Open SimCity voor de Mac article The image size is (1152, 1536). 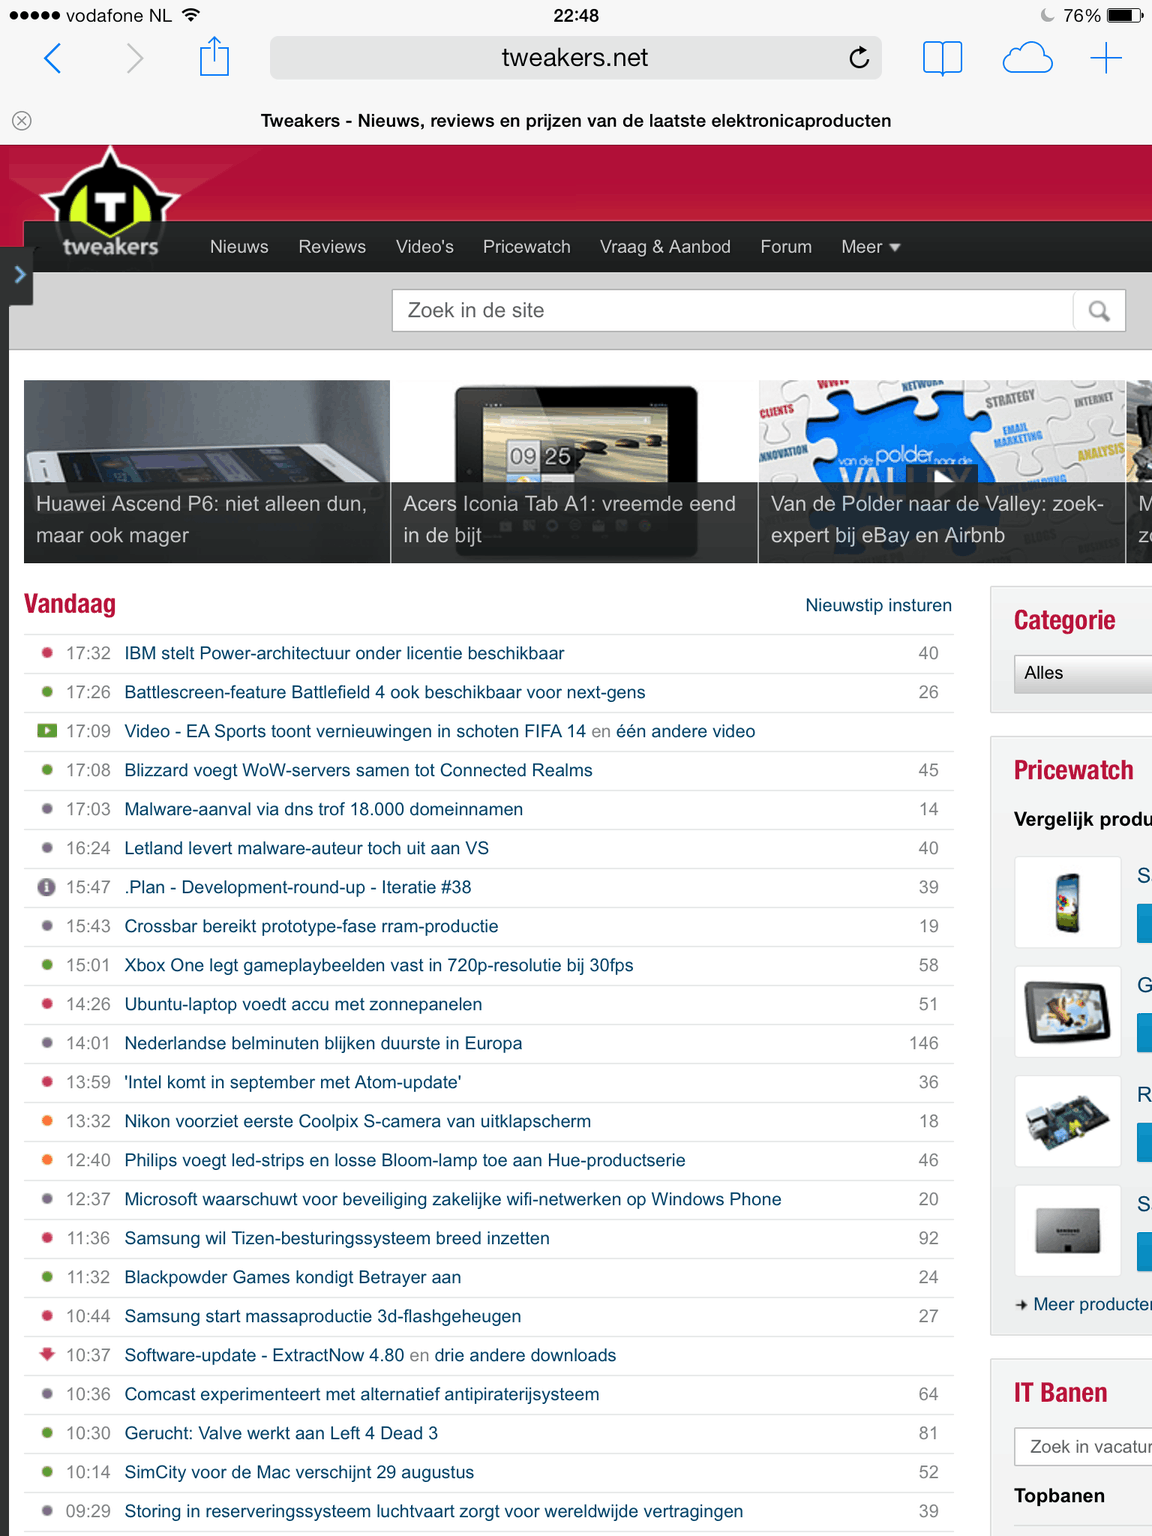(299, 1472)
